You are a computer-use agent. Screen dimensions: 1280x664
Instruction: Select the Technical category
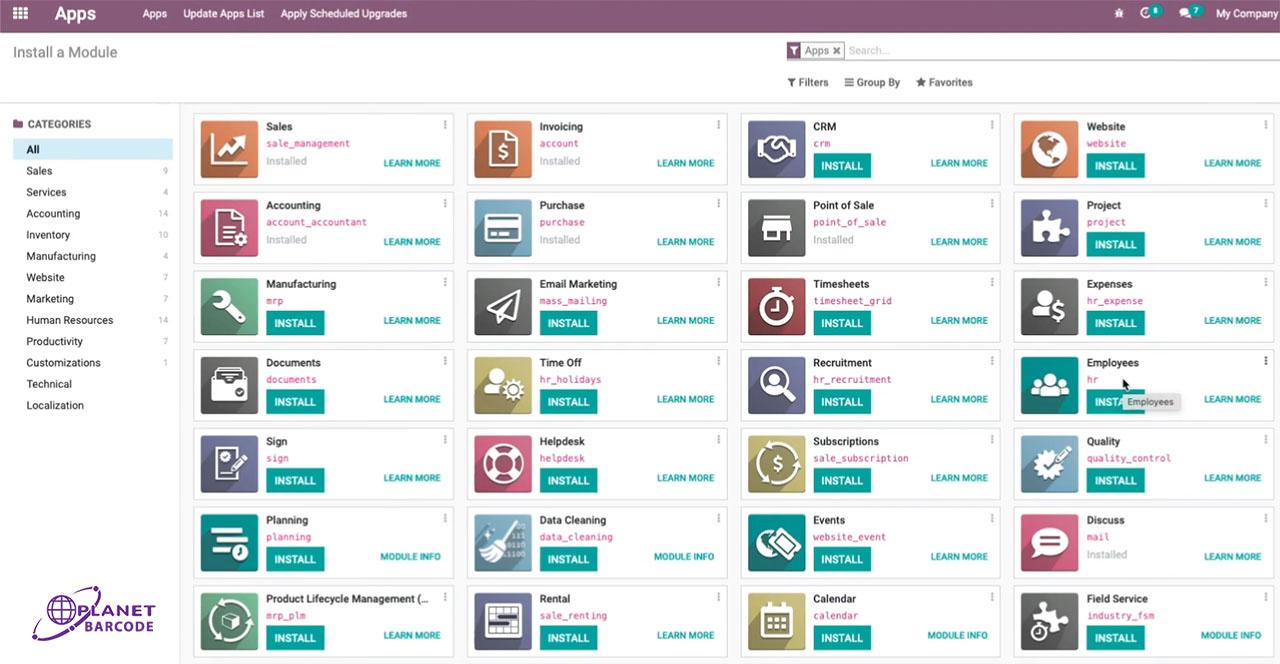click(x=93, y=384)
